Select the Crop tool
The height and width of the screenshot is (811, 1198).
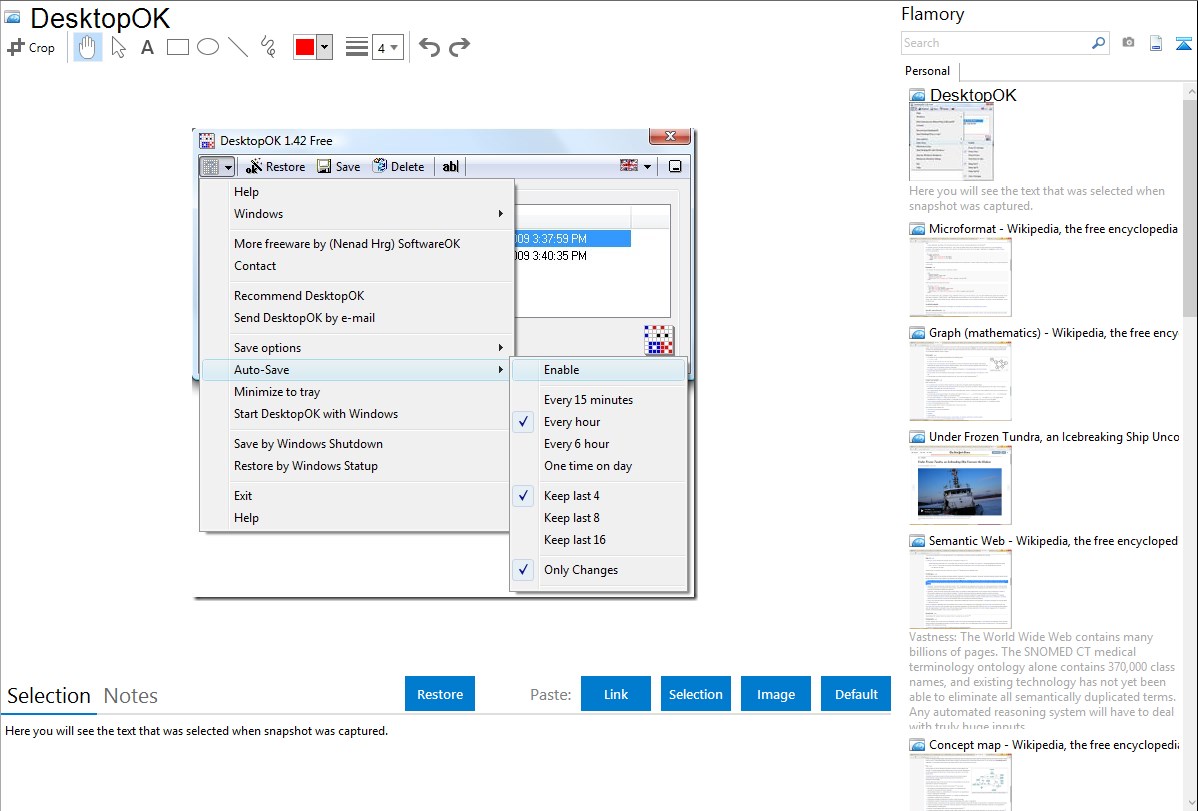[x=31, y=47]
